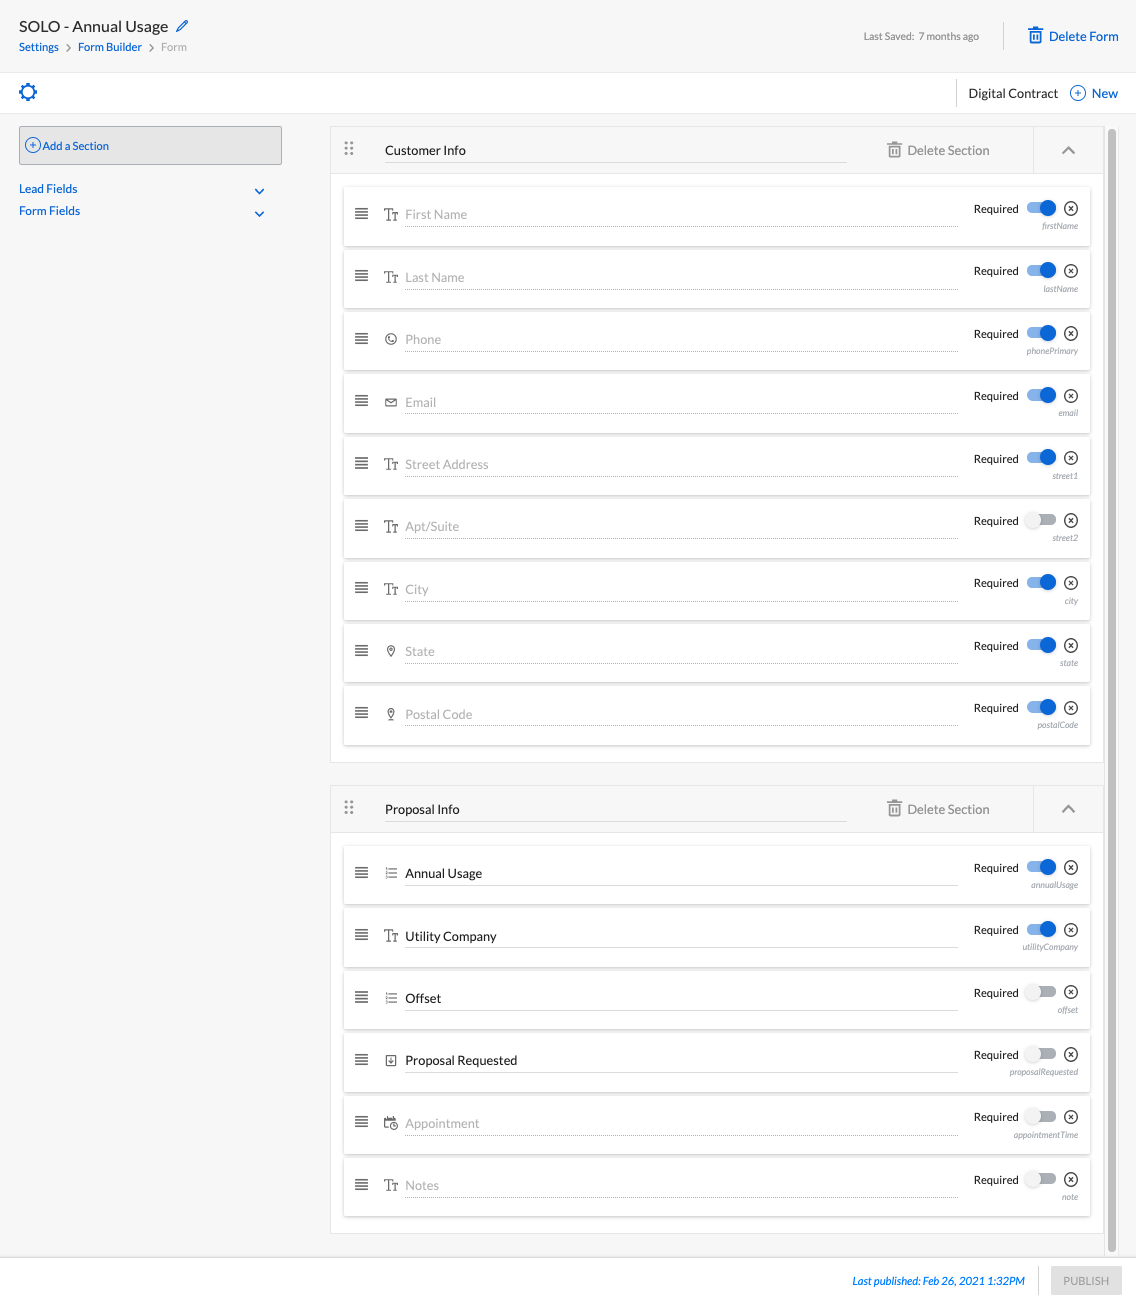Click the reorder handle on the Email field

click(362, 401)
